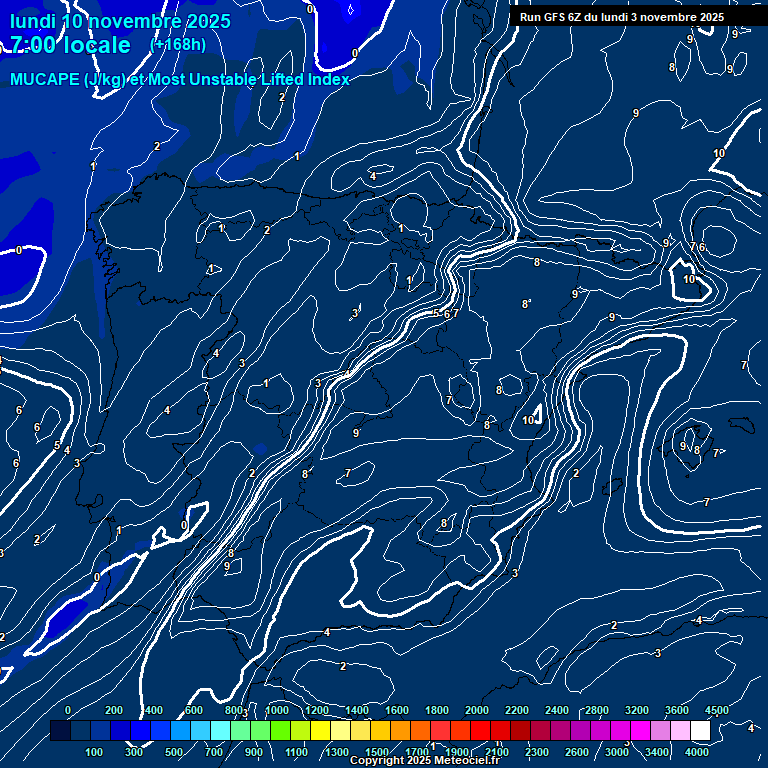Click the (+168h) forecast offset label
Viewport: 768px width, 768px height.
178,45
